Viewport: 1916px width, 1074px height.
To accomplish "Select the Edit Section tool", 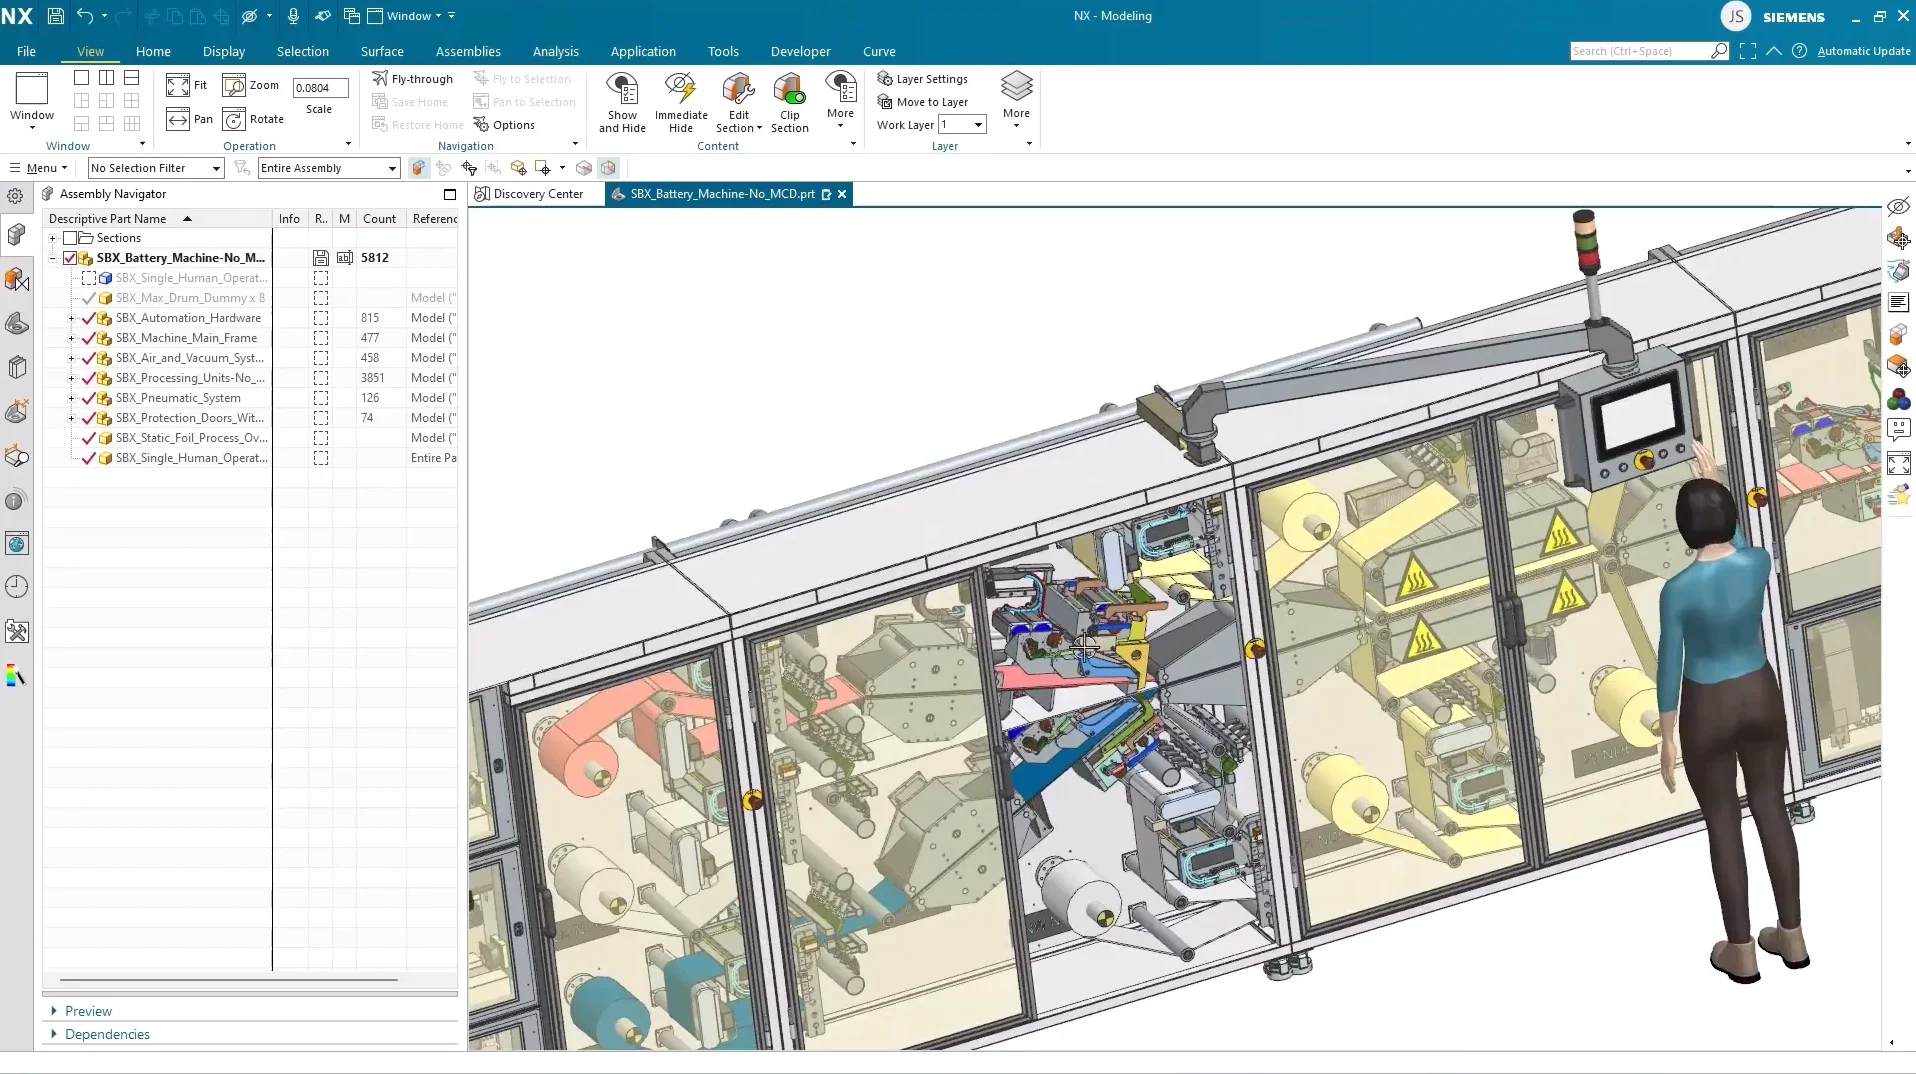I will pos(737,101).
